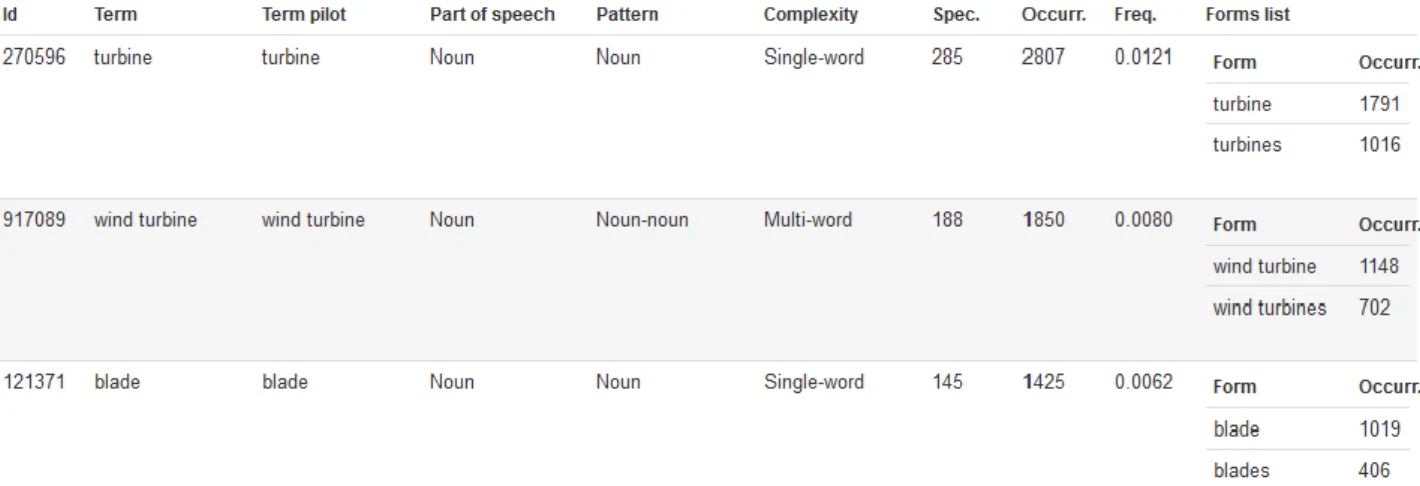
Task: Sort by the Id column header
Action: (x=10, y=15)
